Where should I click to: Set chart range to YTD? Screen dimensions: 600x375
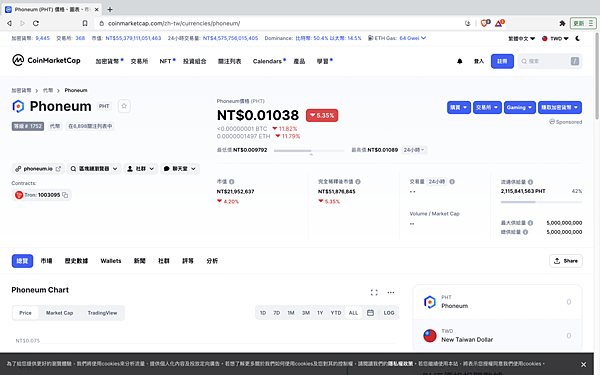(336, 313)
